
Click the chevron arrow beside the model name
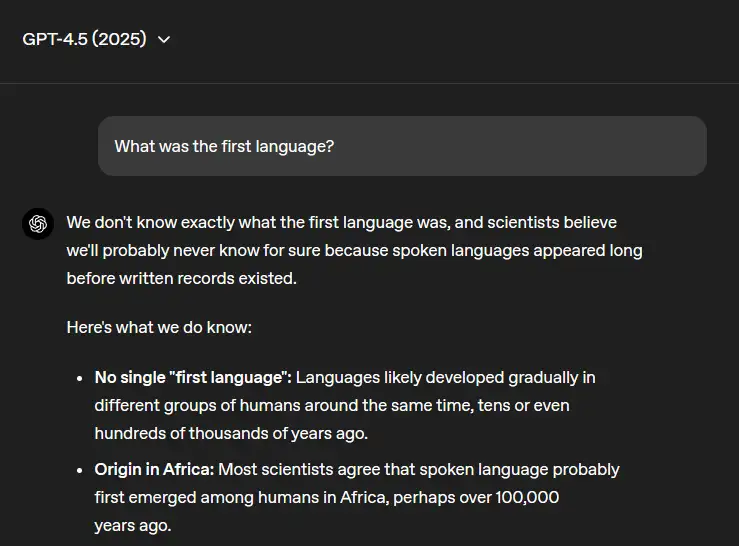click(164, 40)
